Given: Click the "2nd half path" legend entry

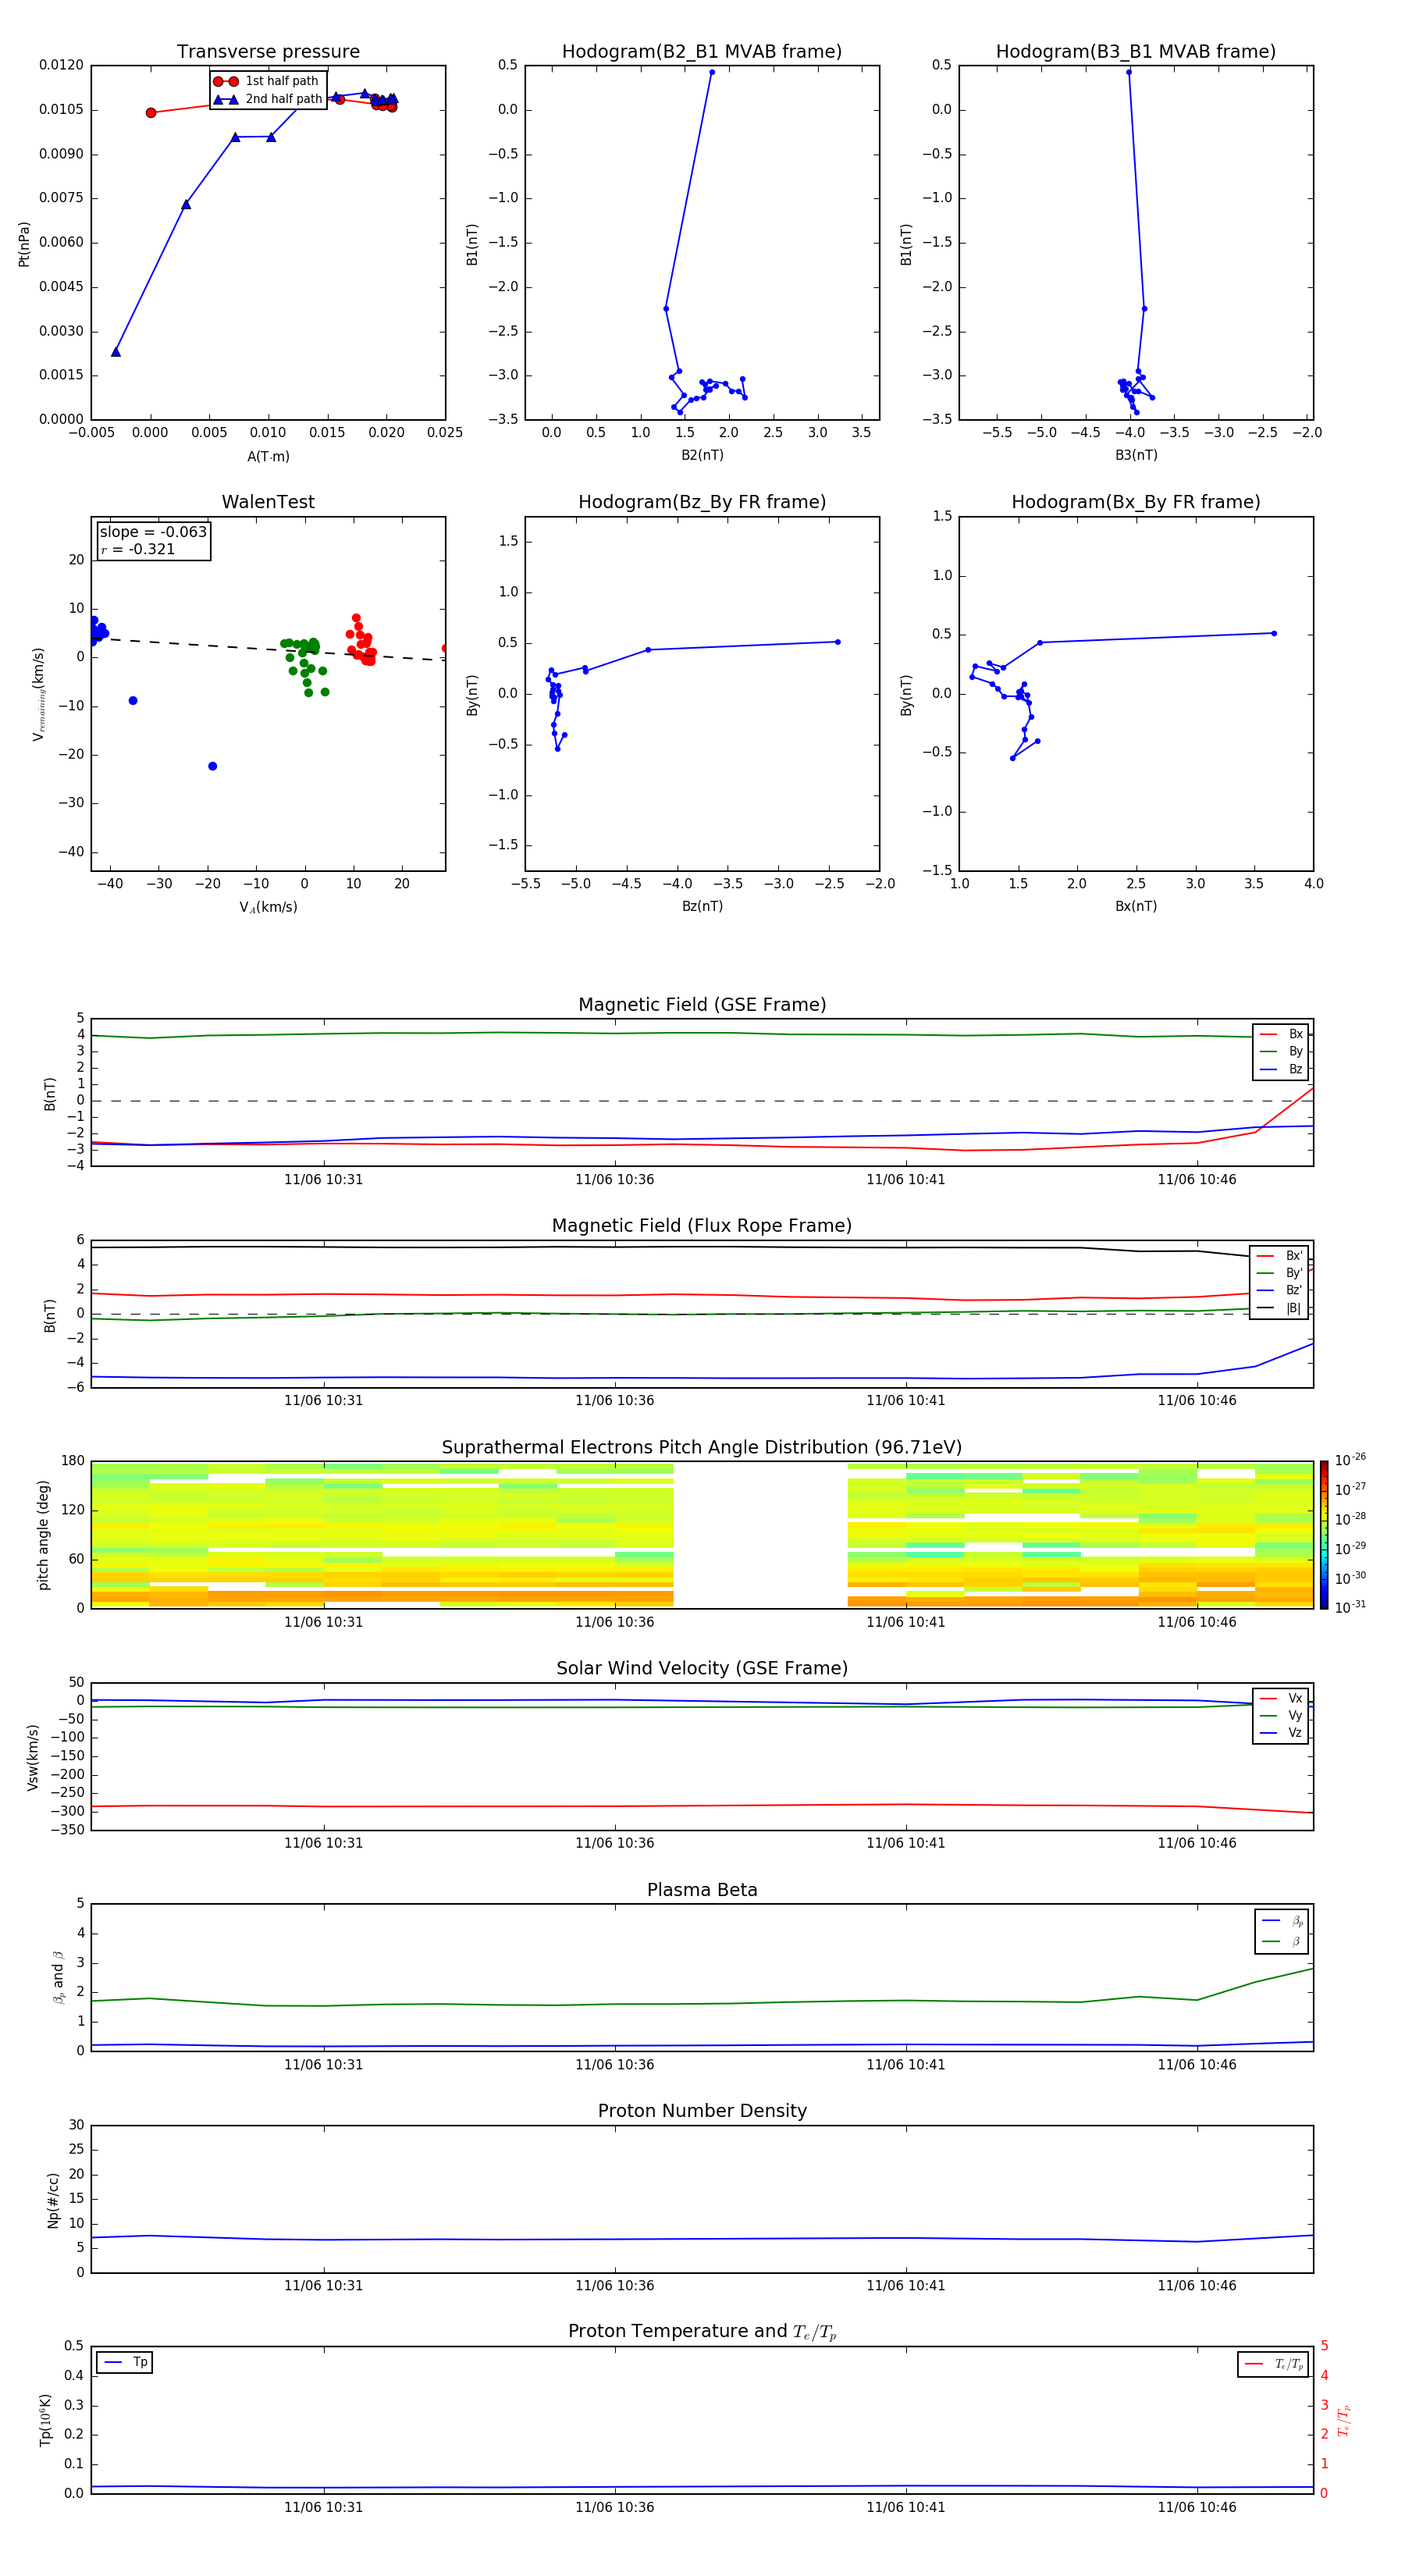Looking at the screenshot, I should click(267, 99).
